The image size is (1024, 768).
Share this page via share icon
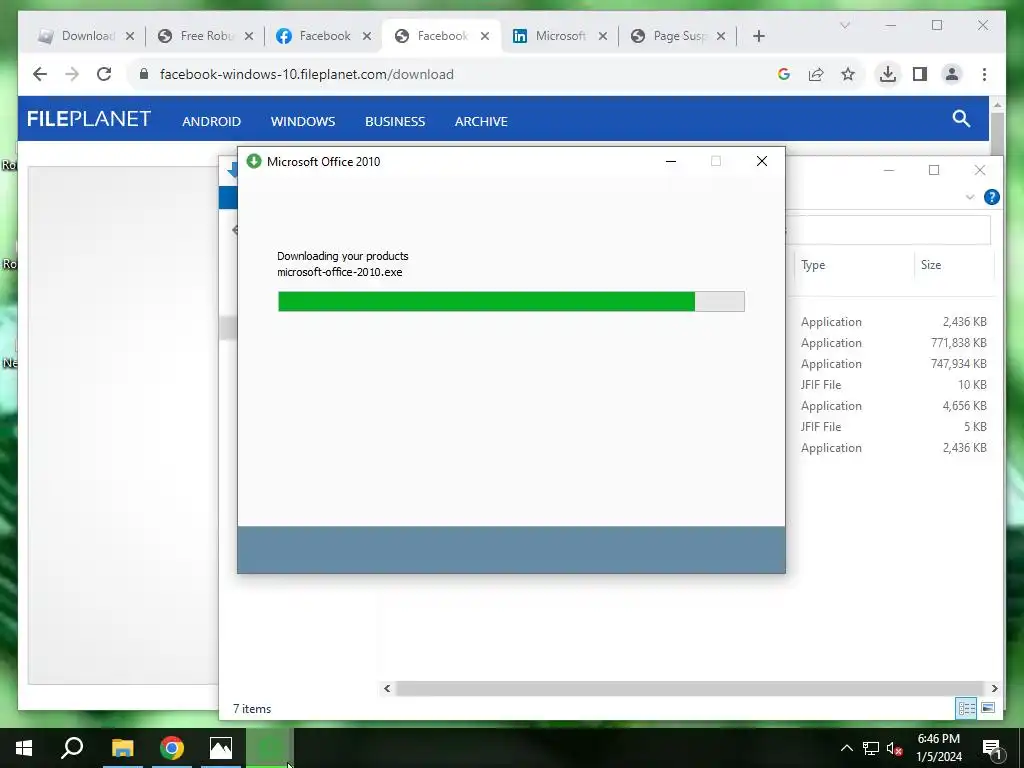click(x=816, y=74)
